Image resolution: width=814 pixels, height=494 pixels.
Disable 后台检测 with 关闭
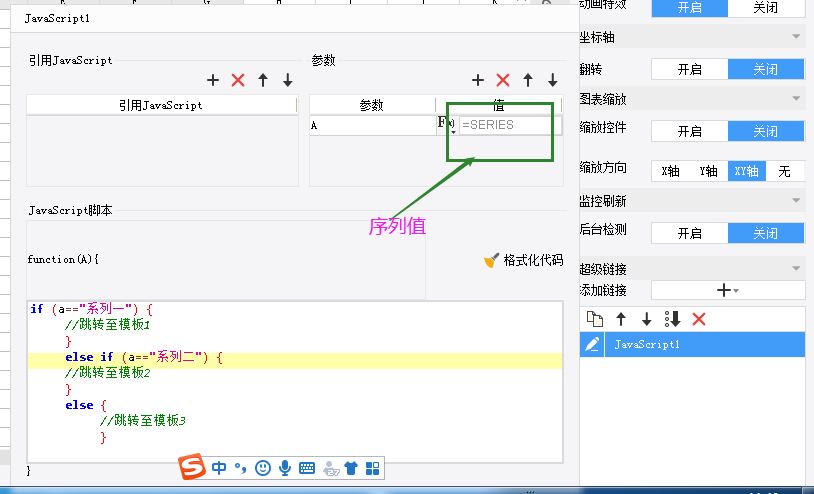[x=766, y=233]
